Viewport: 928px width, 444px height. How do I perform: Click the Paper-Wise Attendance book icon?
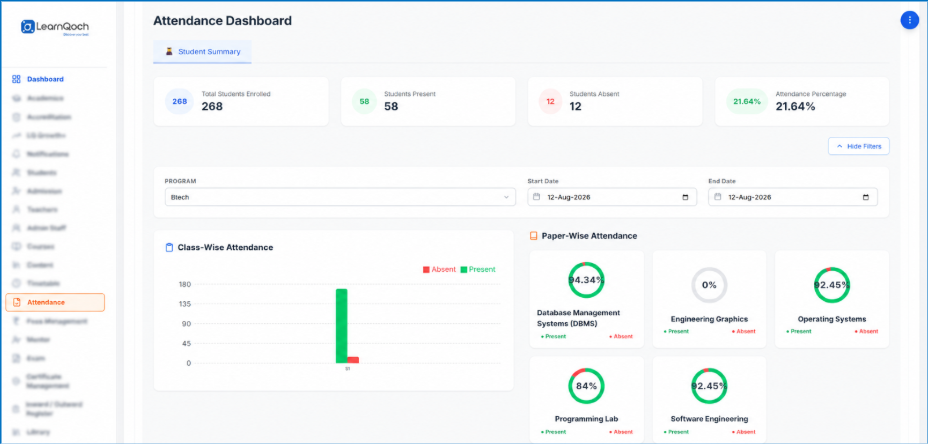pos(533,236)
